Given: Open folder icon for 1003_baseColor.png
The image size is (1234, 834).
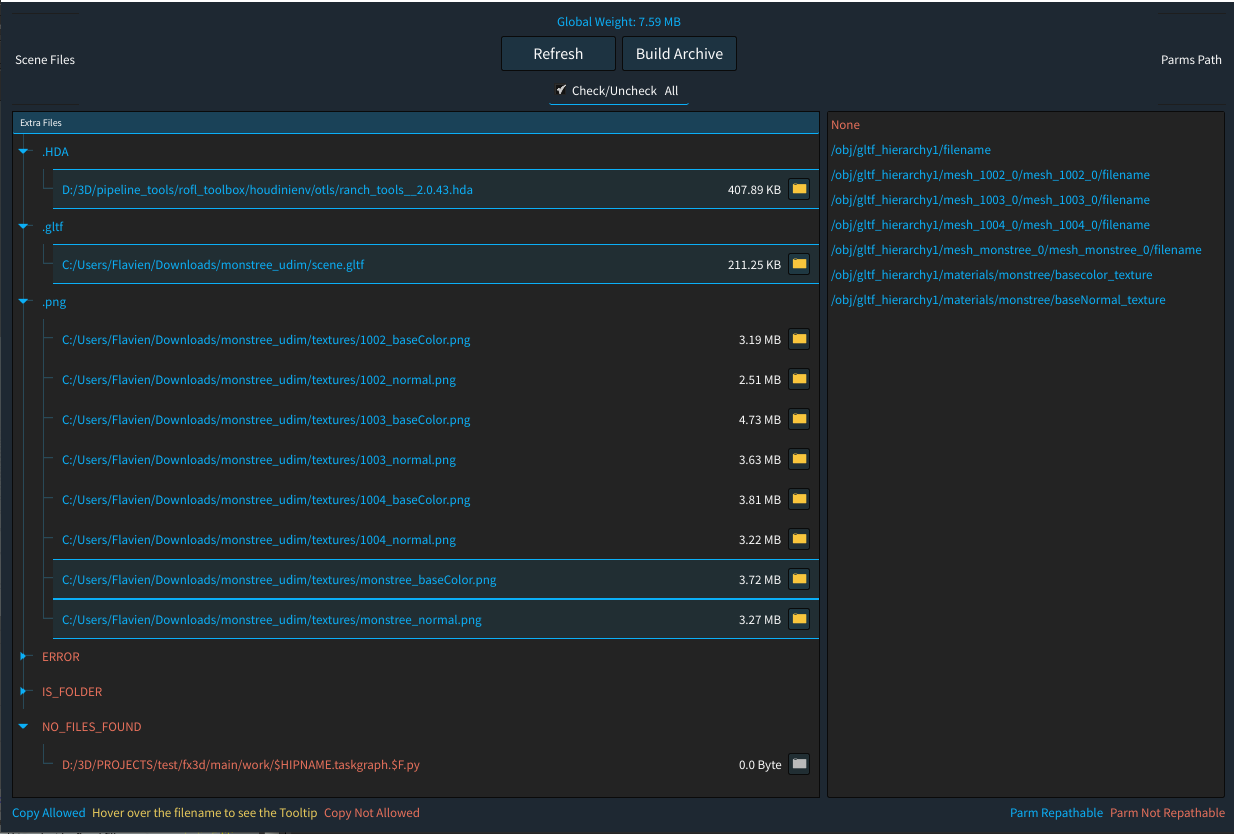Looking at the screenshot, I should point(799,419).
